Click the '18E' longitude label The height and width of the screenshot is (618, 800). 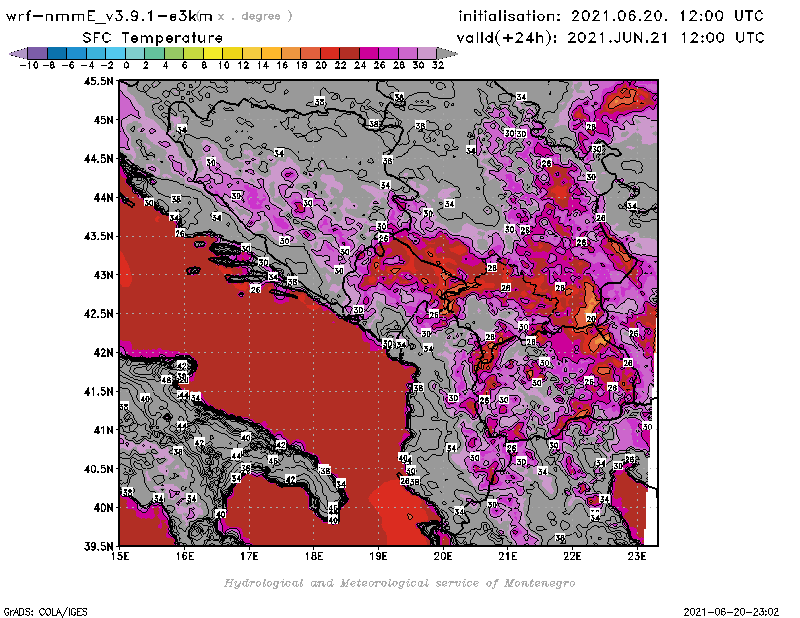(314, 556)
